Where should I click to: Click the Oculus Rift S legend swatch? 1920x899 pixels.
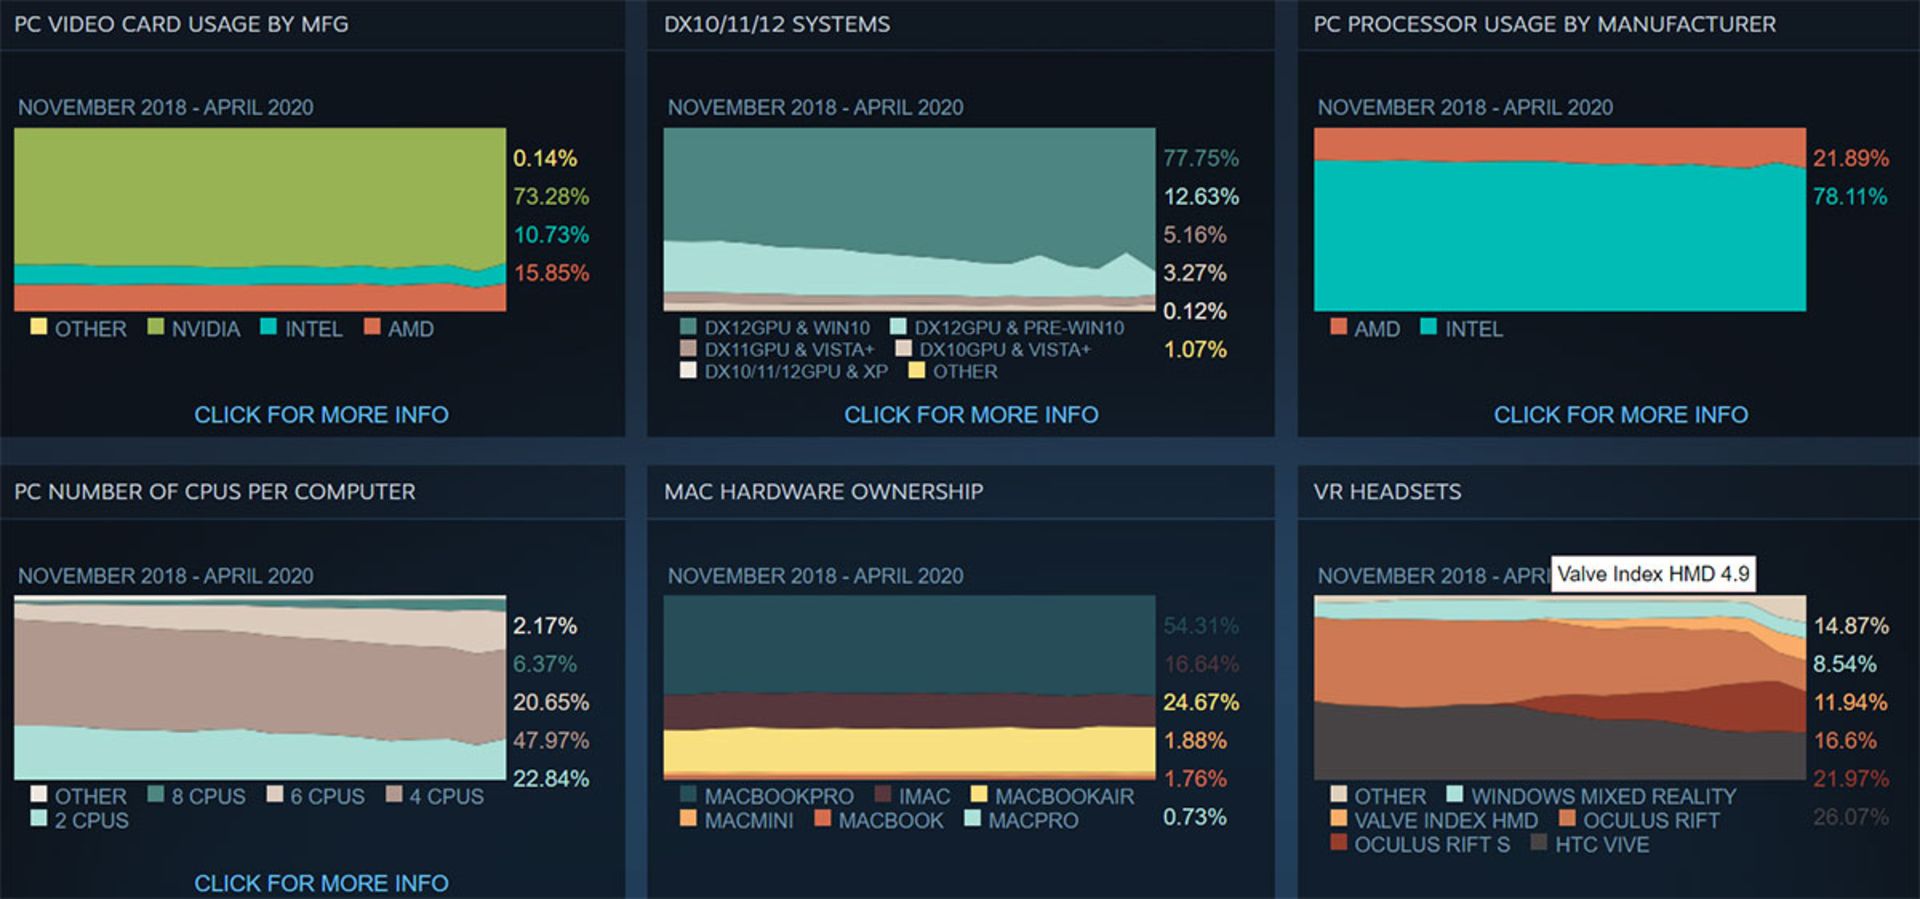(x=1338, y=843)
